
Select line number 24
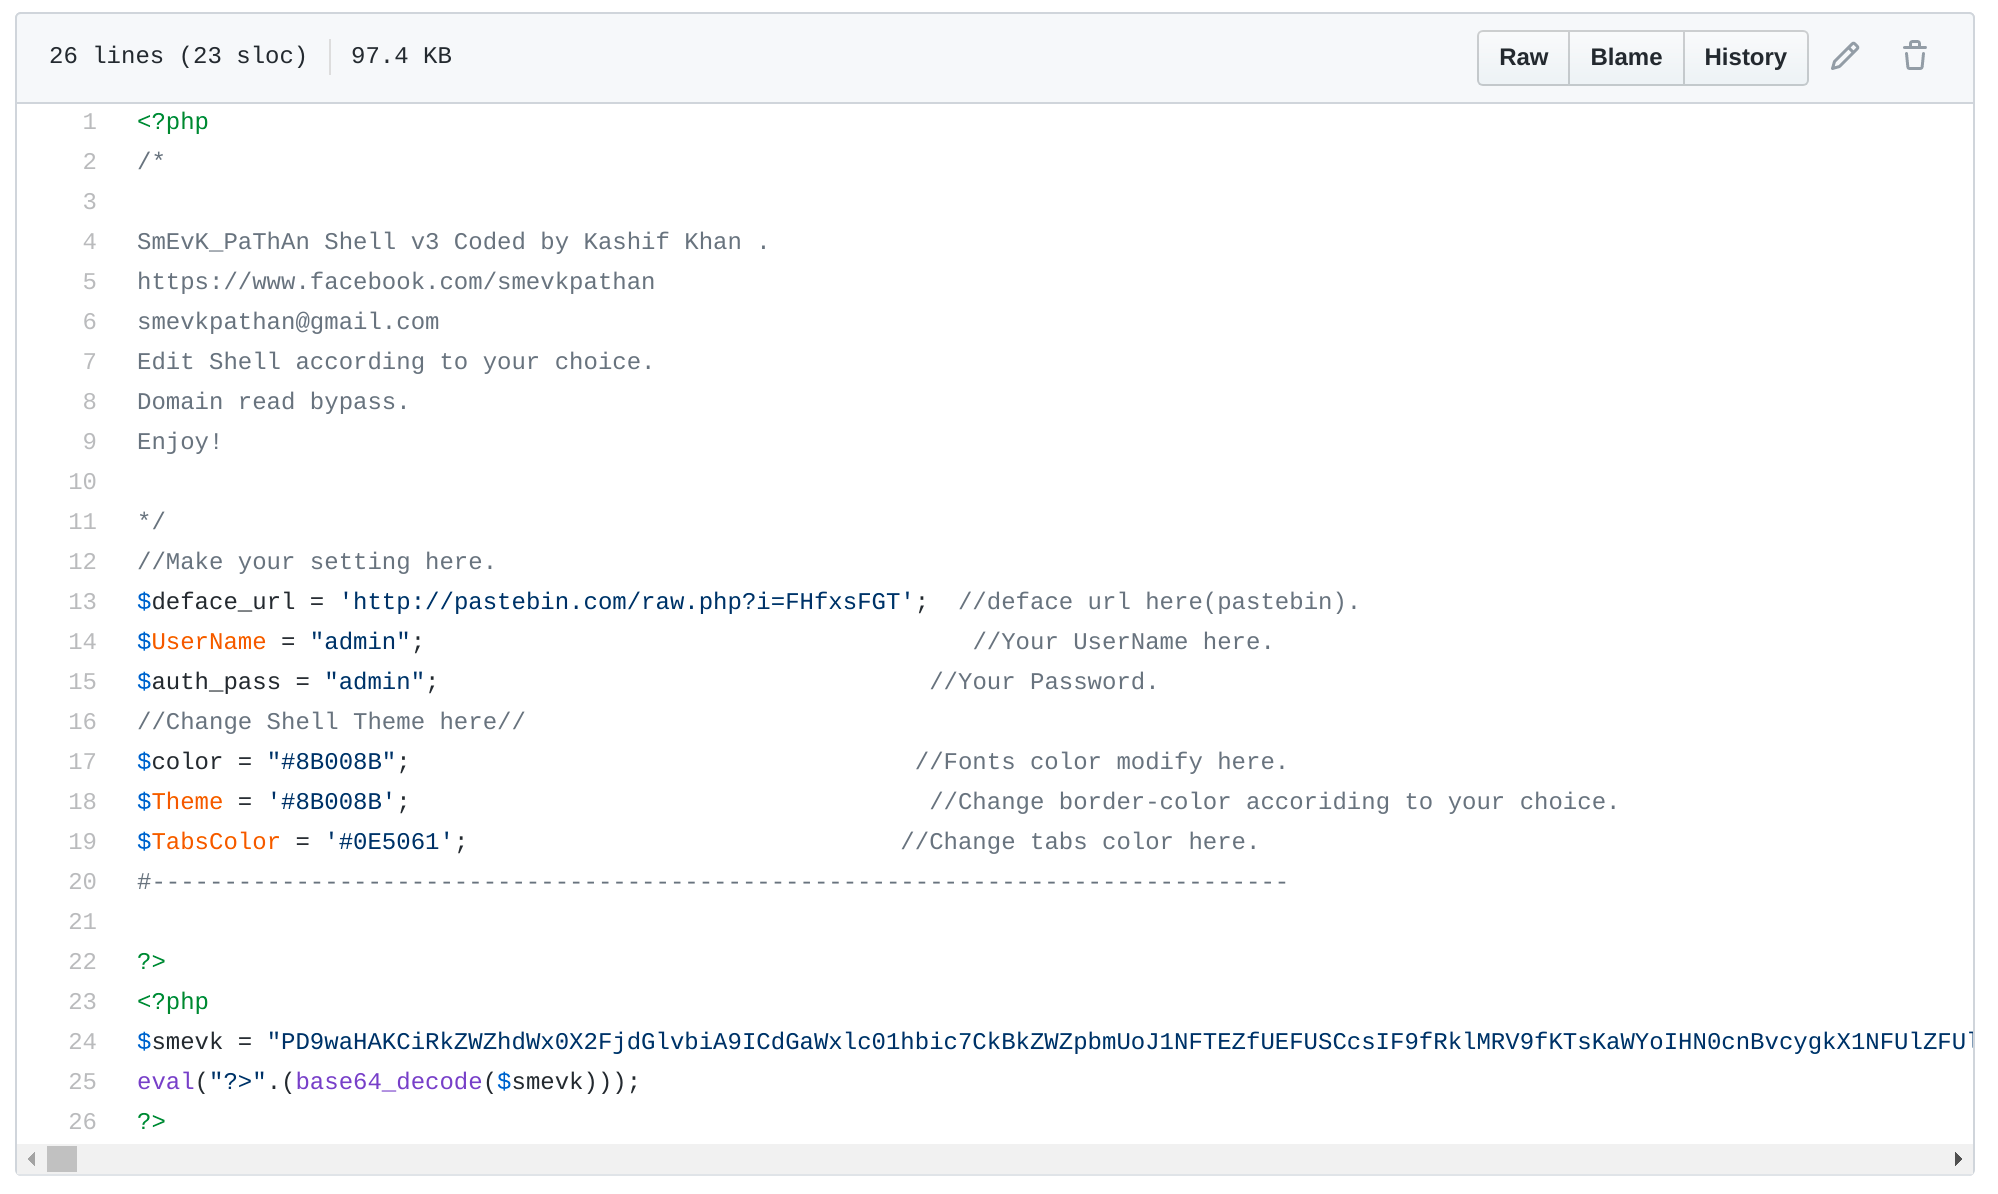pyautogui.click(x=83, y=1042)
